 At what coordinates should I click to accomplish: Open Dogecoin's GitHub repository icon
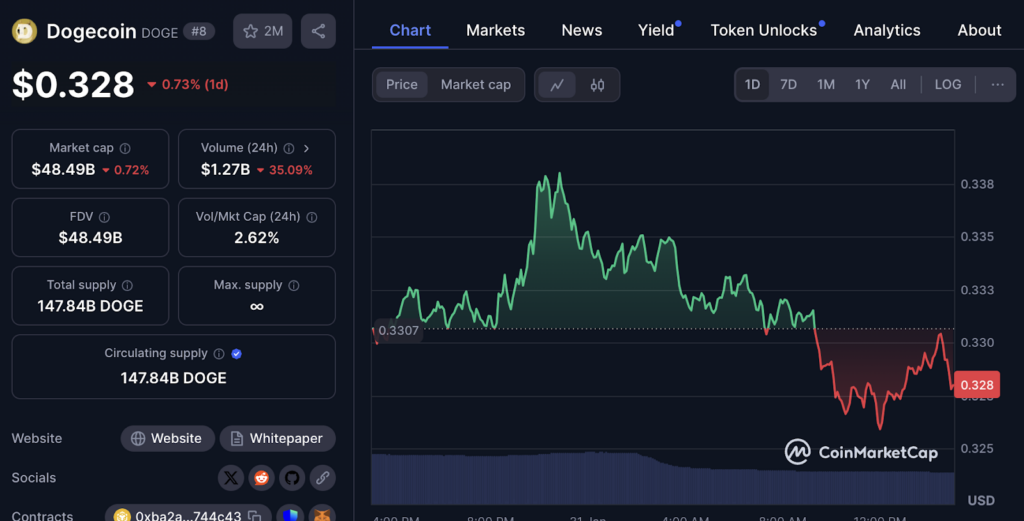coord(291,478)
